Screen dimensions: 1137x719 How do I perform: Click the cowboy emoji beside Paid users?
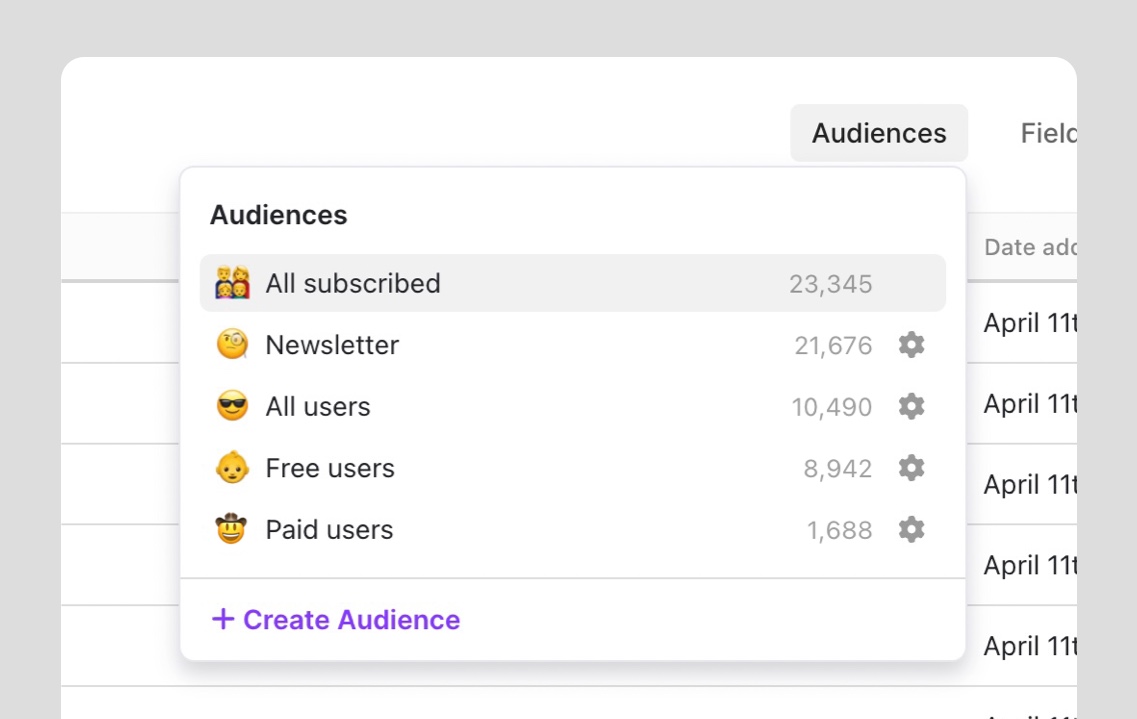pyautogui.click(x=232, y=530)
